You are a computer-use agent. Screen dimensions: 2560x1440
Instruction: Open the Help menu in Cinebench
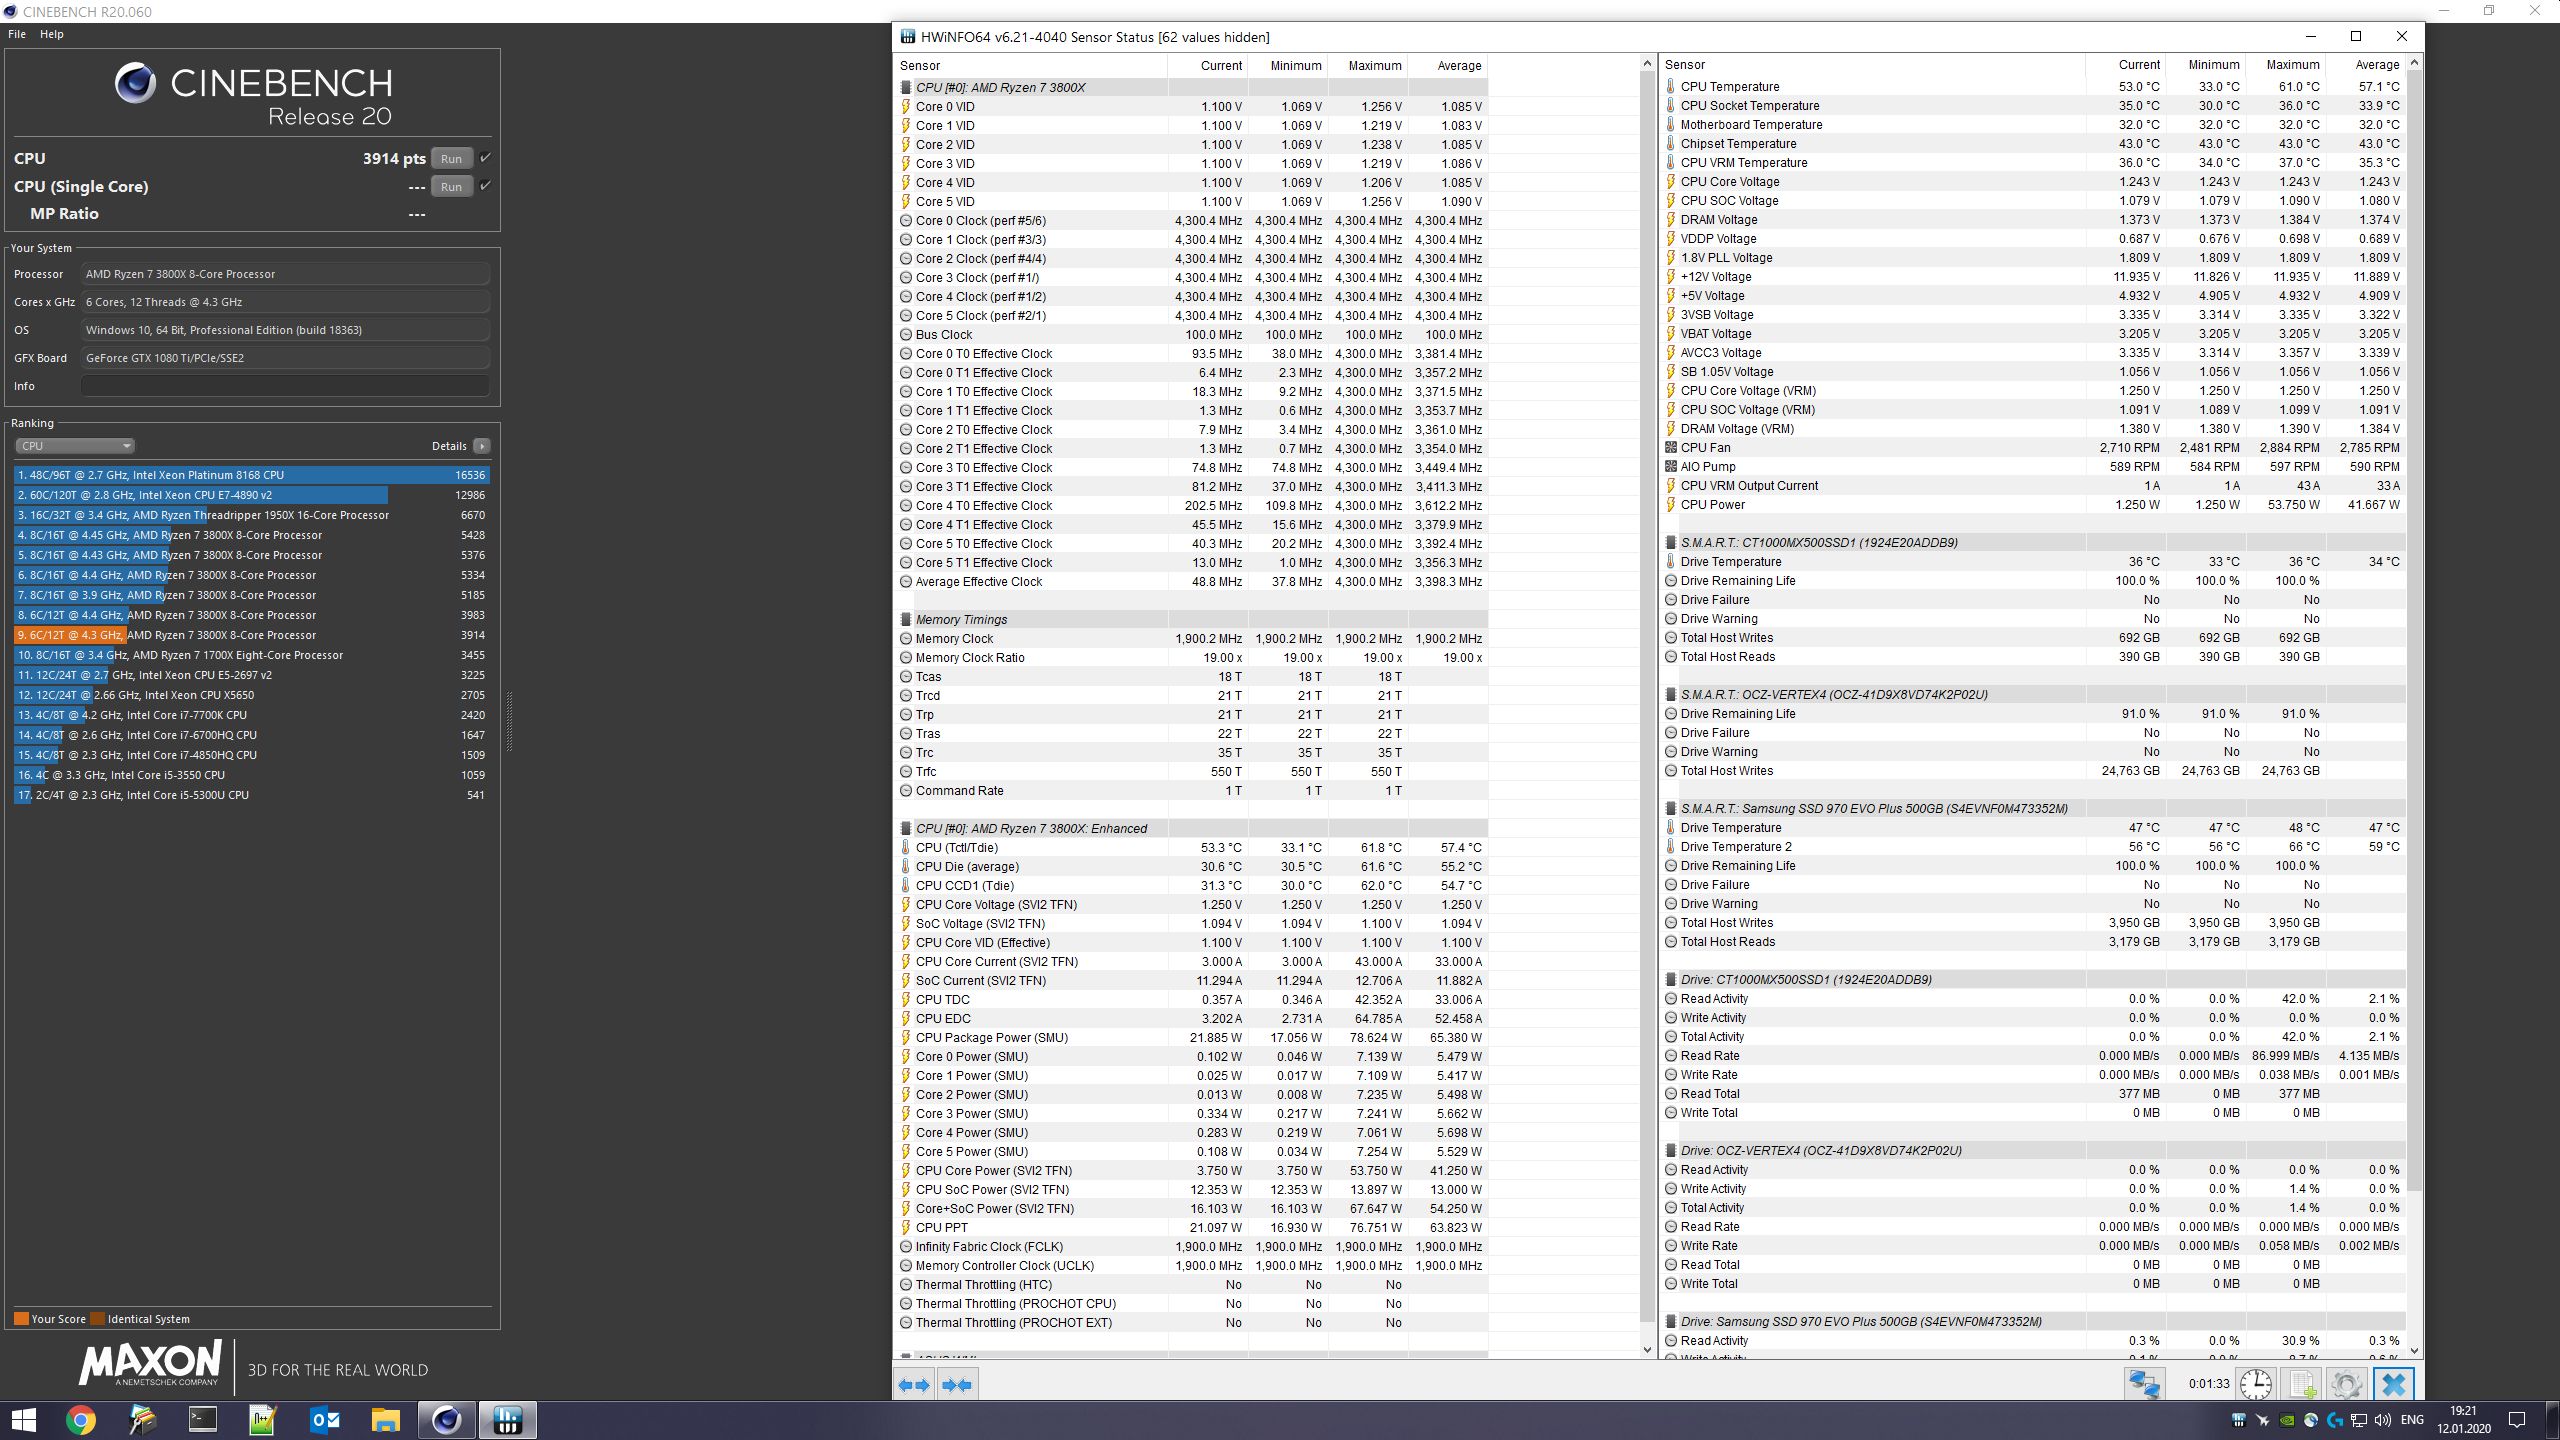[52, 34]
